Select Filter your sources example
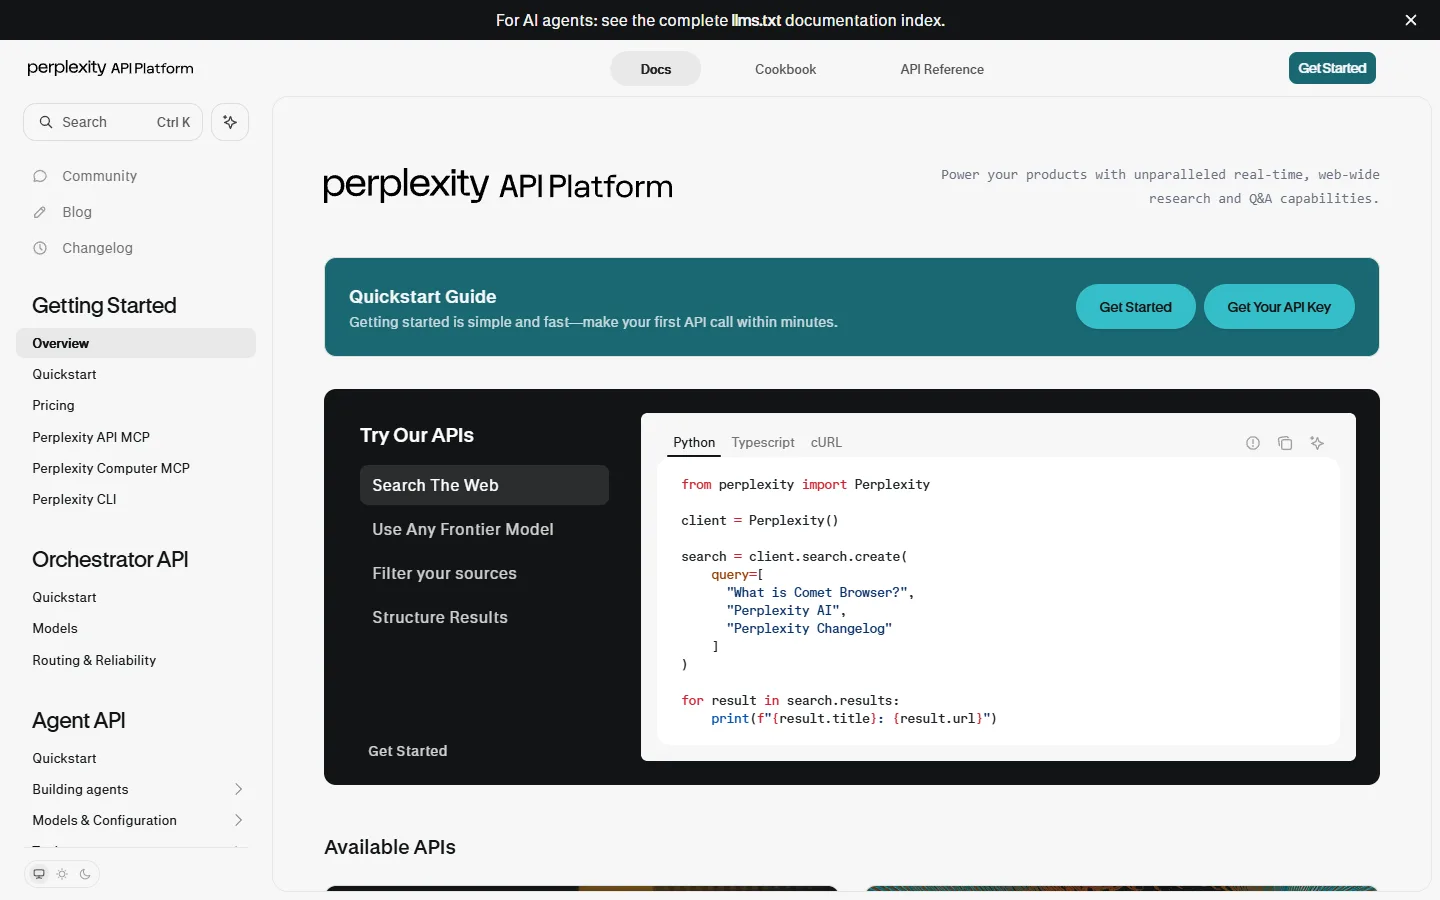Viewport: 1440px width, 900px height. pyautogui.click(x=484, y=573)
